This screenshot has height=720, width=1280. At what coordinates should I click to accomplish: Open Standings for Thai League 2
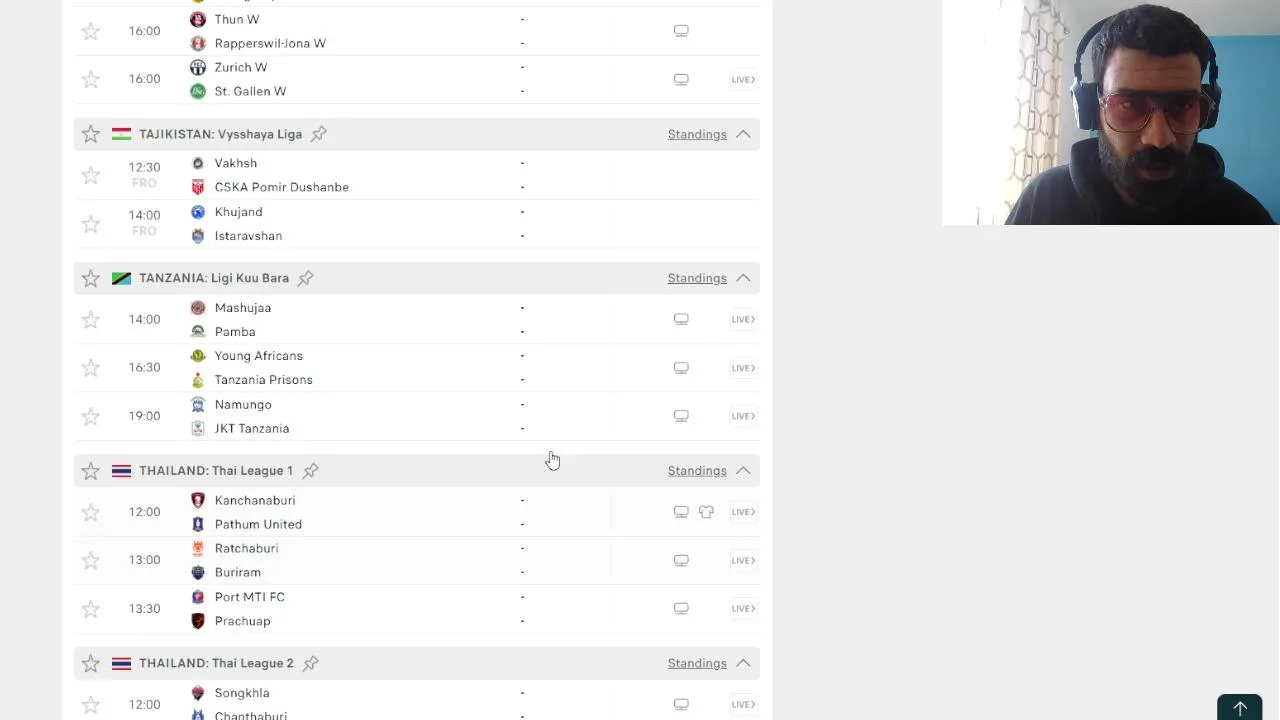point(696,663)
